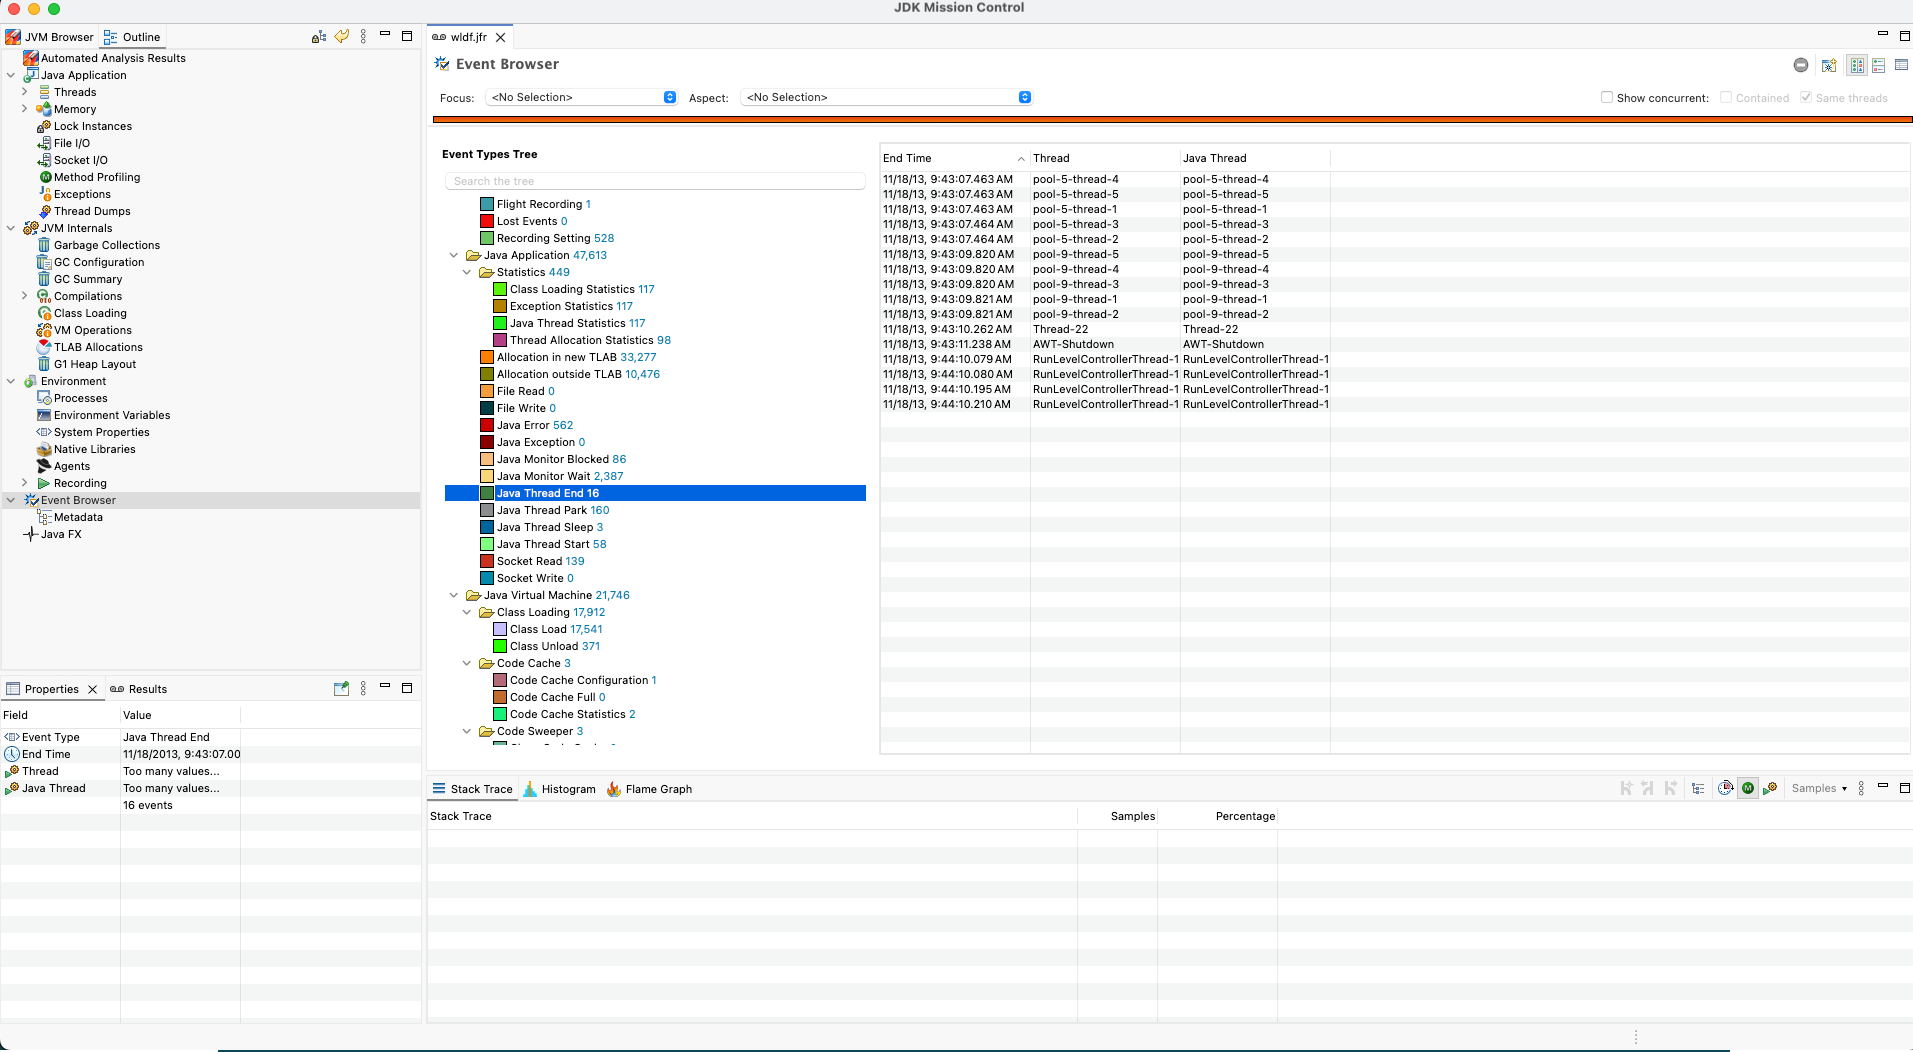Toggle the Same threads checkbox
Image resolution: width=1913 pixels, height=1052 pixels.
(1806, 98)
